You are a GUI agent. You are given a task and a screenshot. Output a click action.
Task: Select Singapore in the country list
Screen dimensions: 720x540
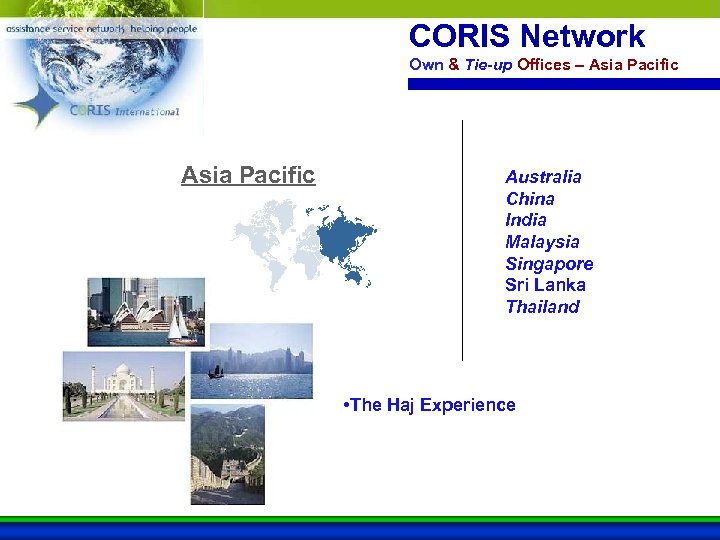(549, 264)
